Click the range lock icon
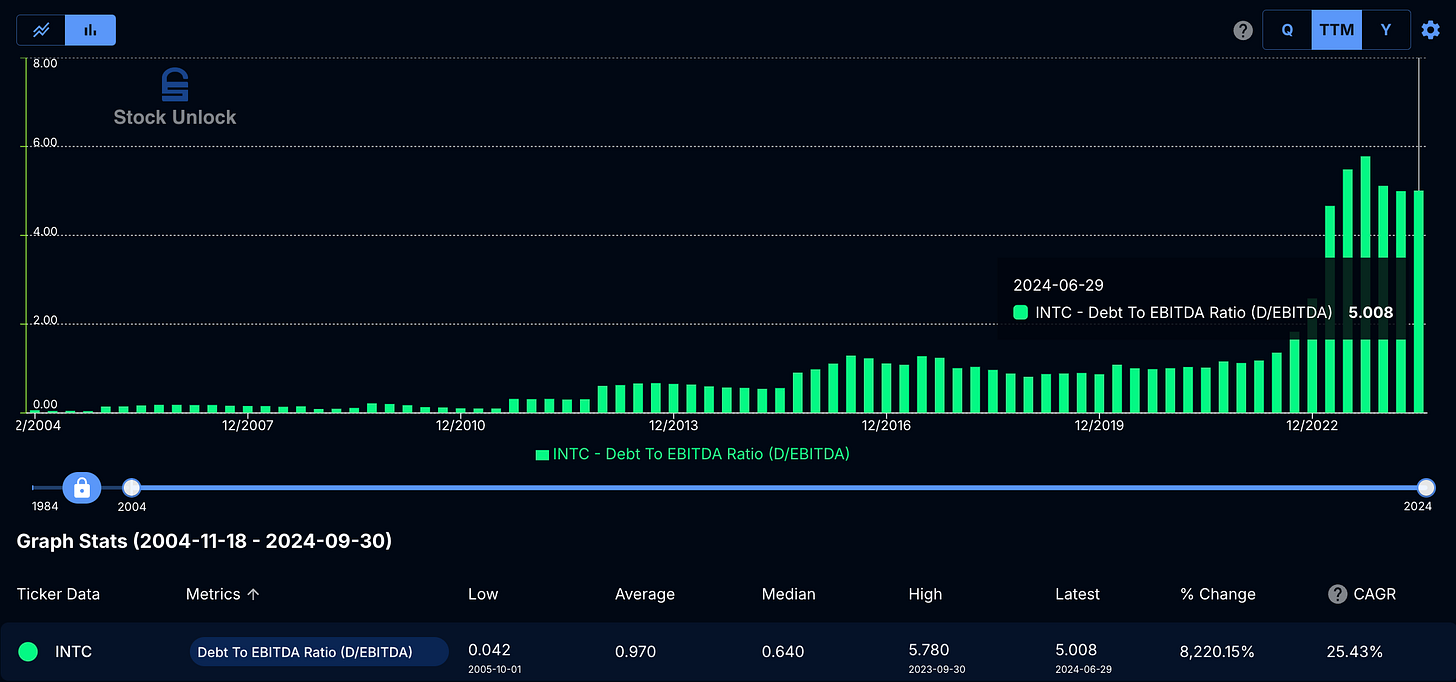 tap(82, 488)
